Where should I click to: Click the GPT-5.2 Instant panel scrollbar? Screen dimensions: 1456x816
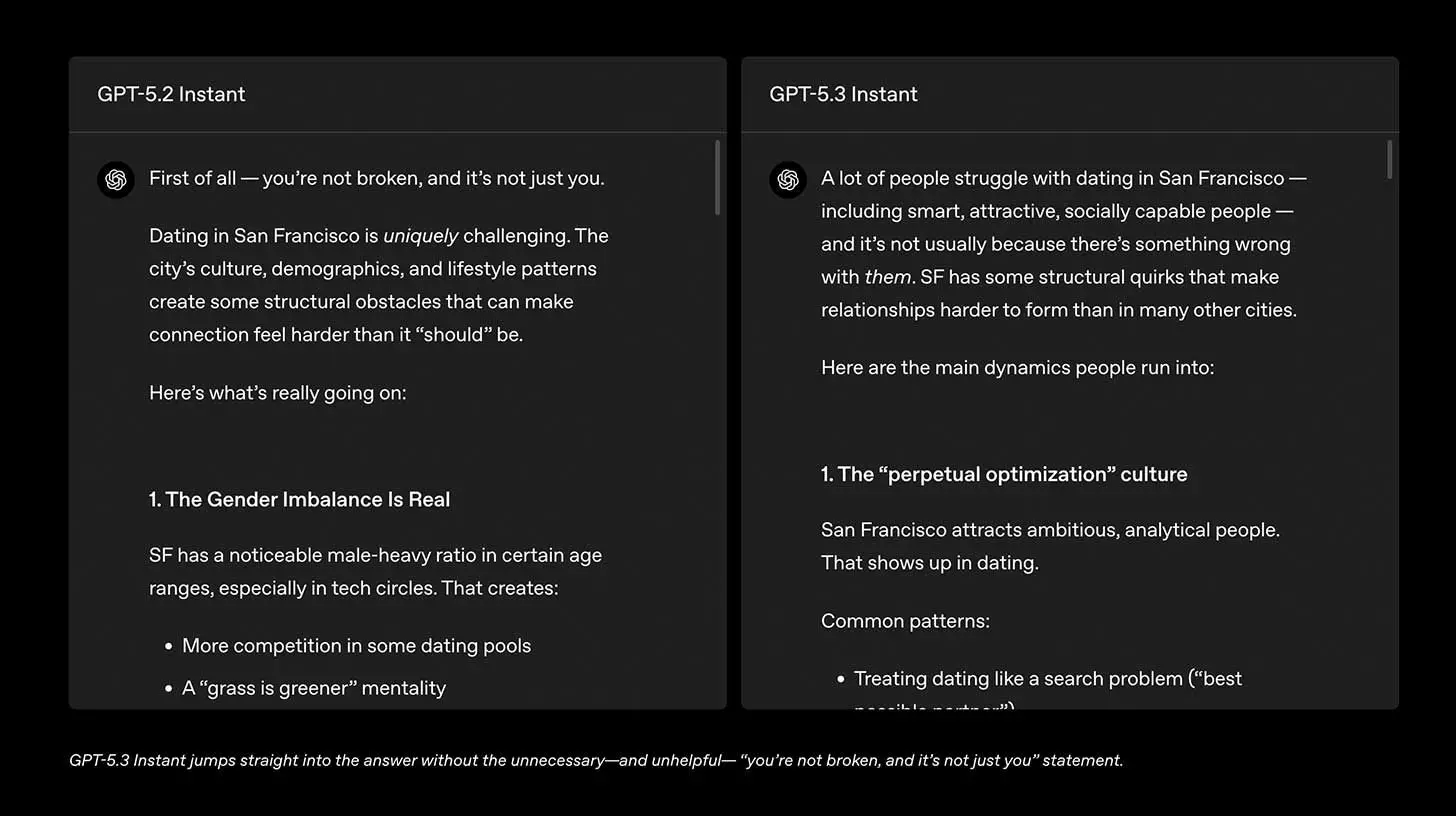tap(717, 177)
